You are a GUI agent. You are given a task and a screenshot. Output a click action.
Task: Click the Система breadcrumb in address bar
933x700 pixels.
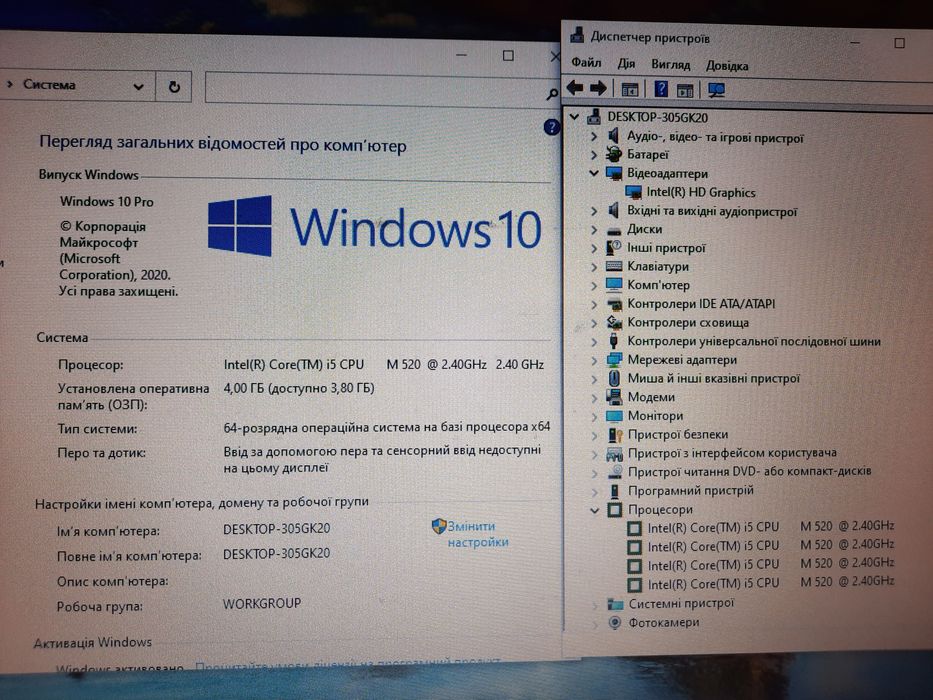point(49,85)
